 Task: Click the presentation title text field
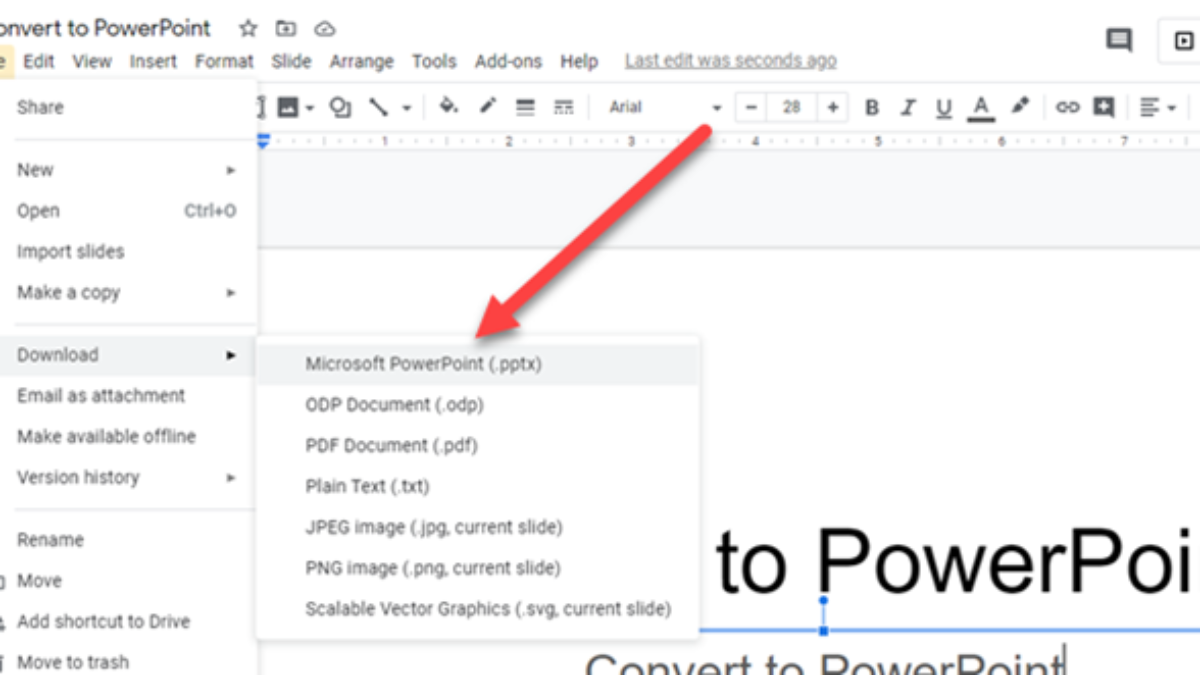[x=106, y=28]
